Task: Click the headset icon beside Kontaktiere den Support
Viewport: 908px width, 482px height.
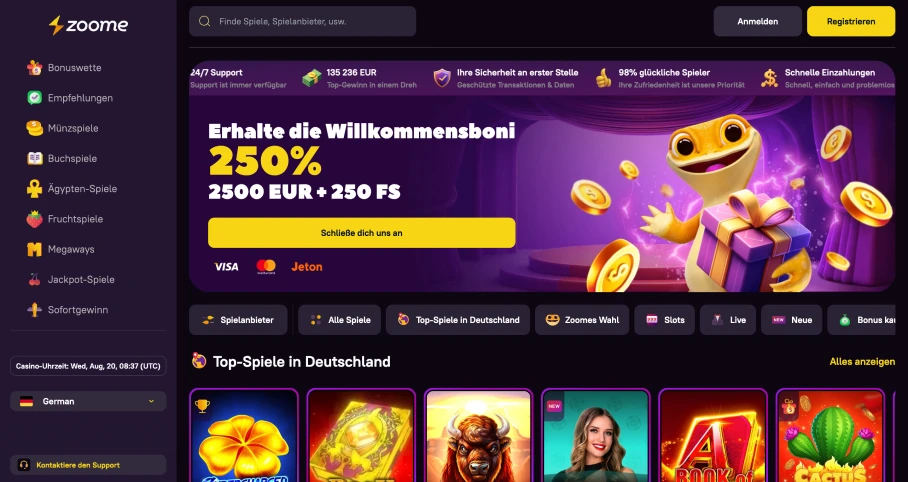Action: (24, 465)
